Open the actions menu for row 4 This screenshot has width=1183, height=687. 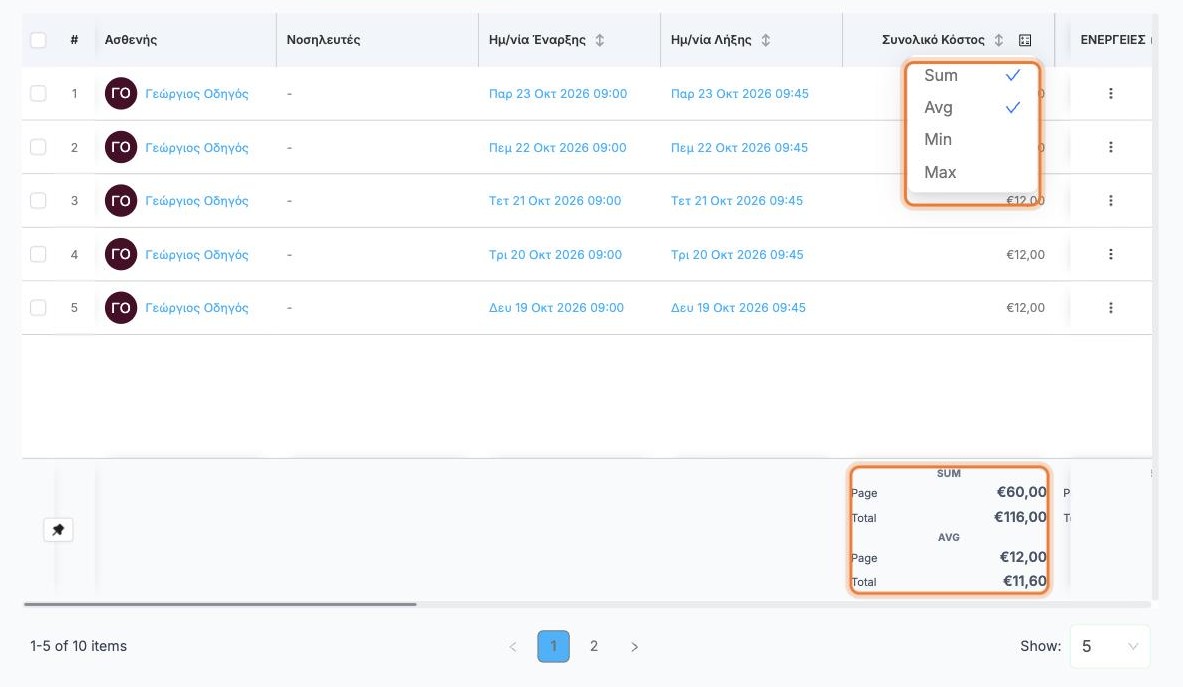coord(1111,254)
